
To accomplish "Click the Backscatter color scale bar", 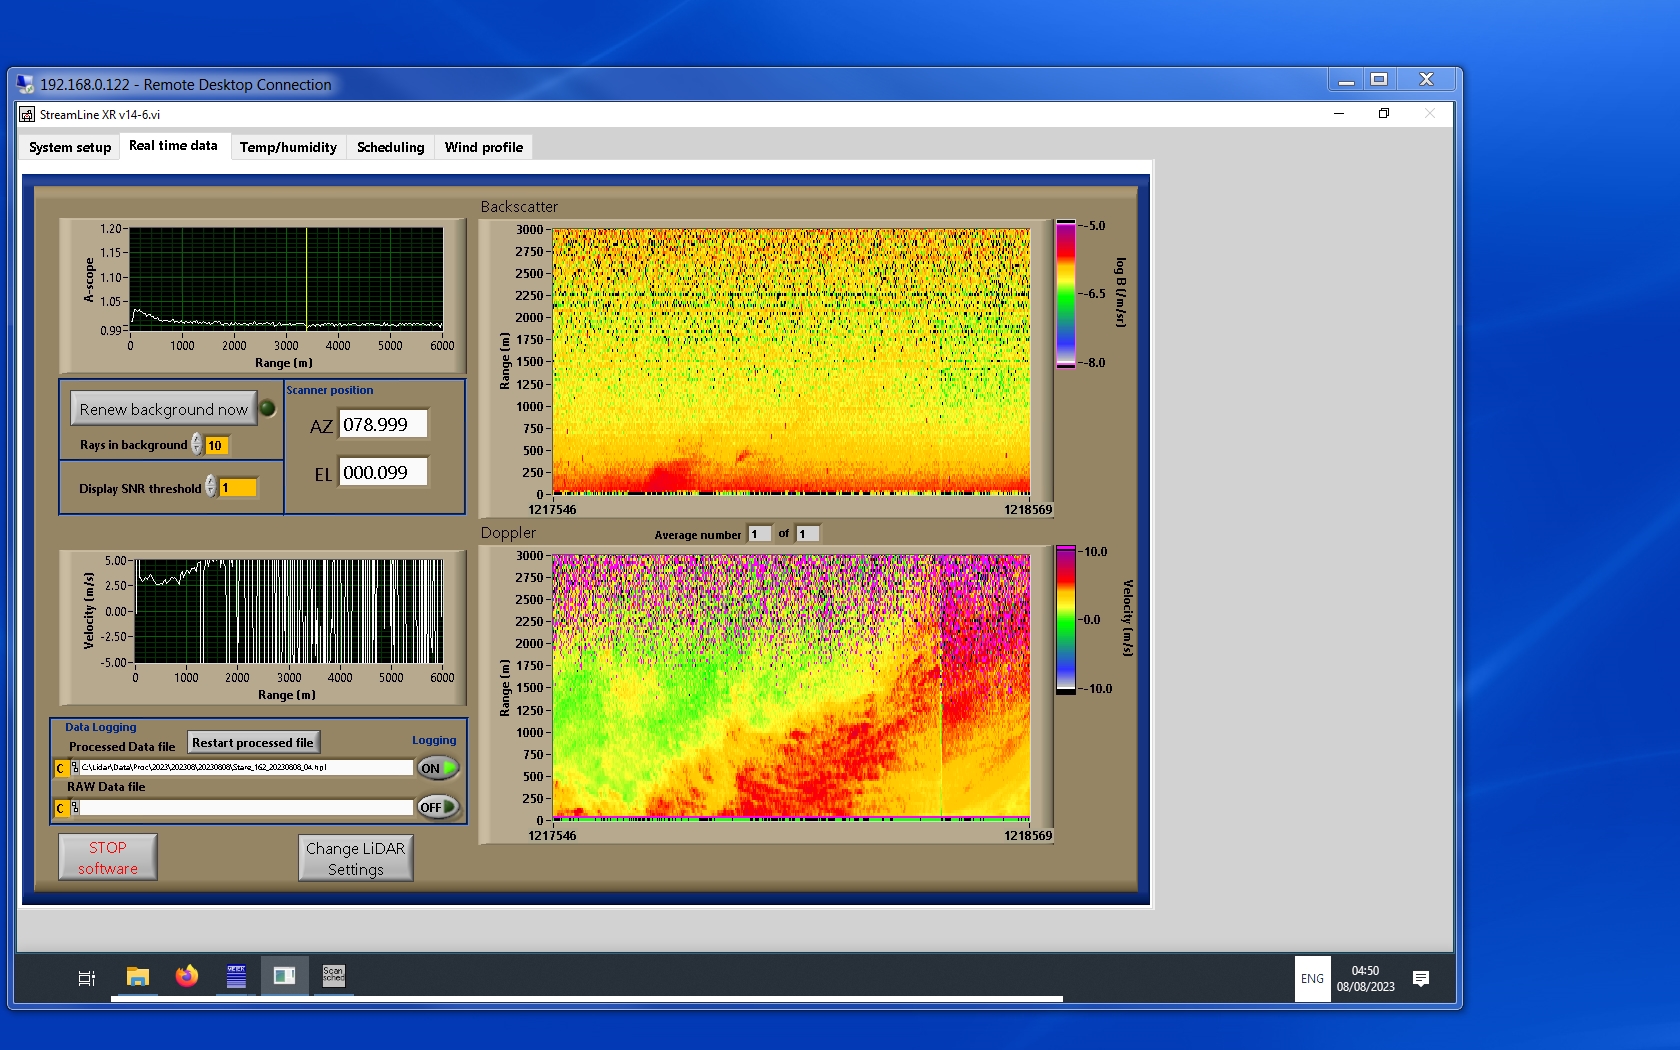I will pyautogui.click(x=1066, y=294).
